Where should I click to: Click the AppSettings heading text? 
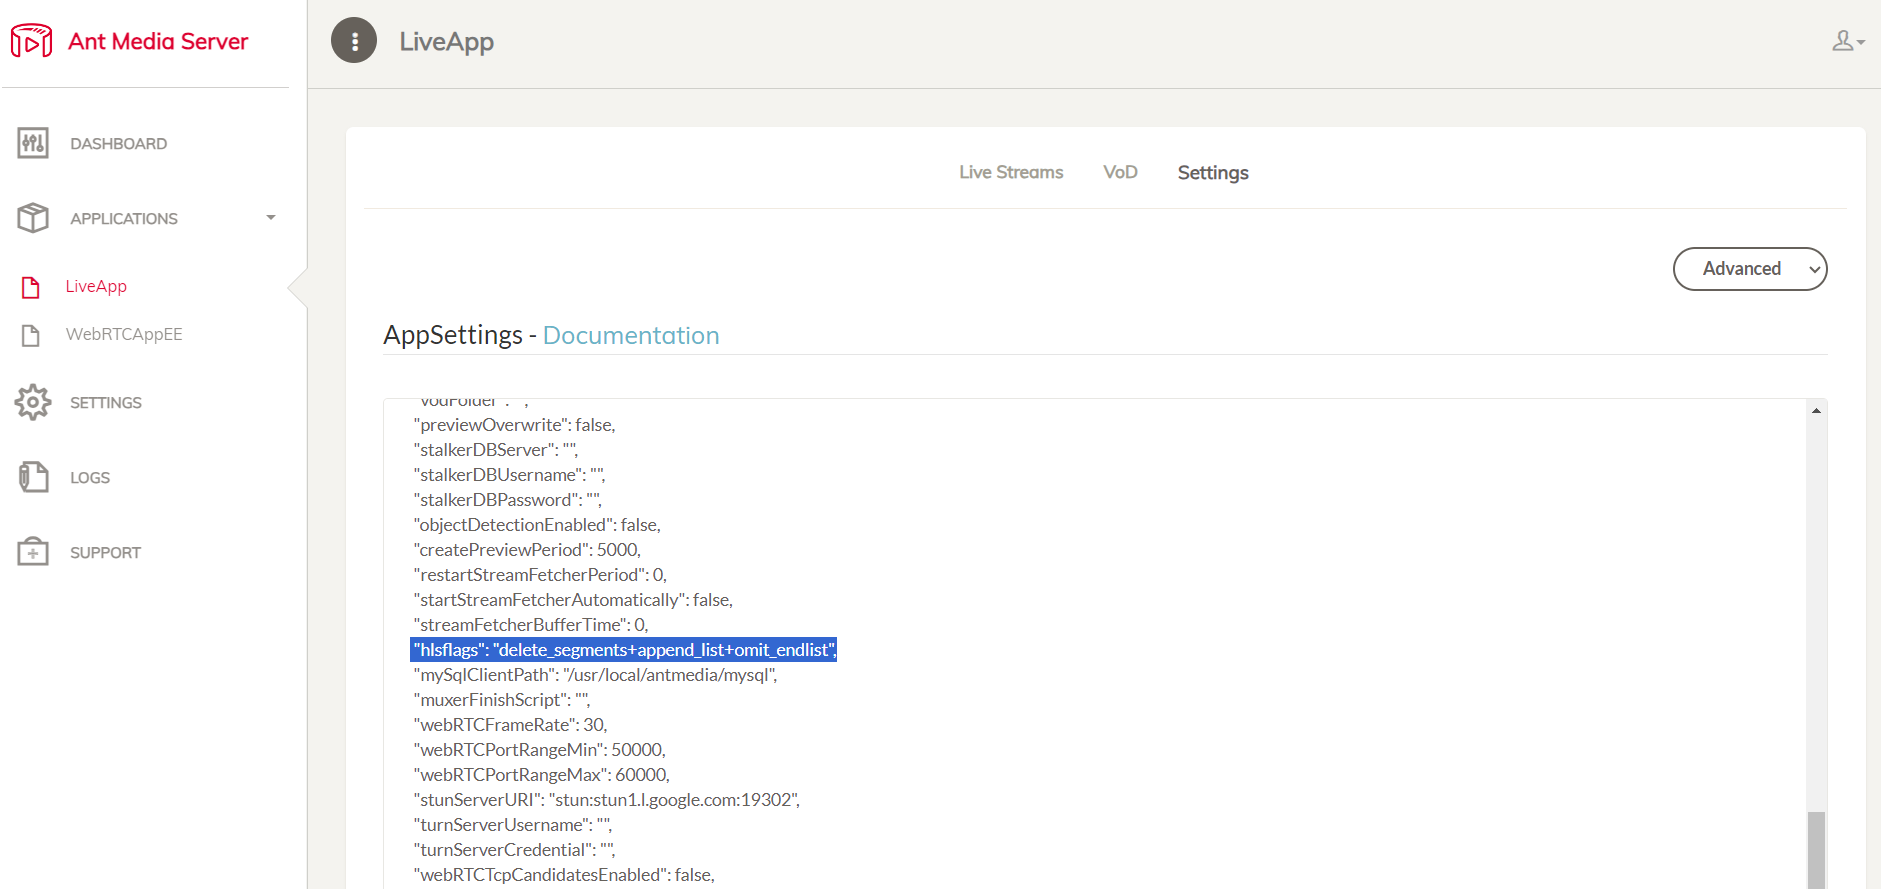[453, 335]
